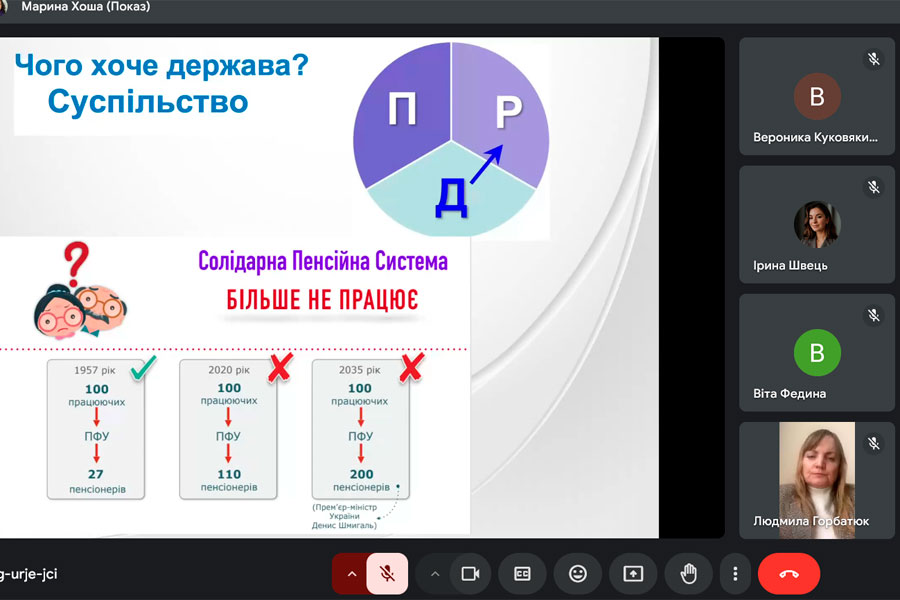Open audio settings chevron beside microphone
Viewport: 900px width, 600px height.
352,574
